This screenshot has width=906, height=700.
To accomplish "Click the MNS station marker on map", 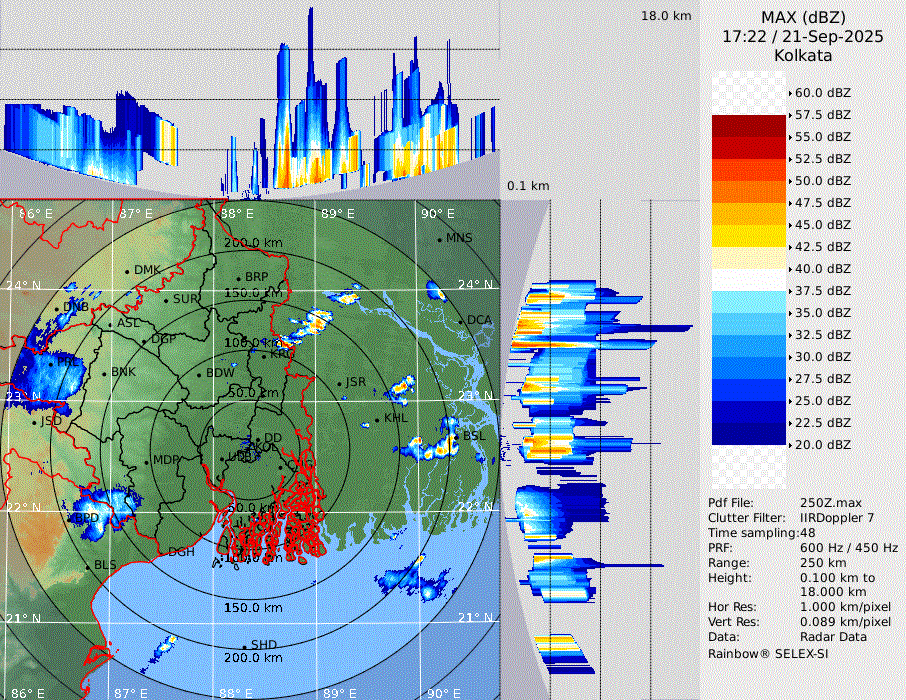I will point(439,239).
